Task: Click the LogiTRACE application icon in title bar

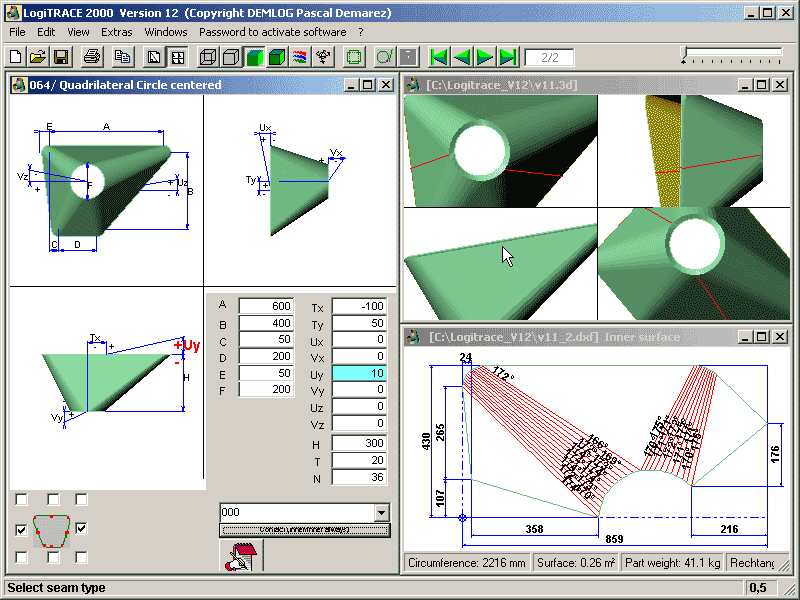Action: 13,13
